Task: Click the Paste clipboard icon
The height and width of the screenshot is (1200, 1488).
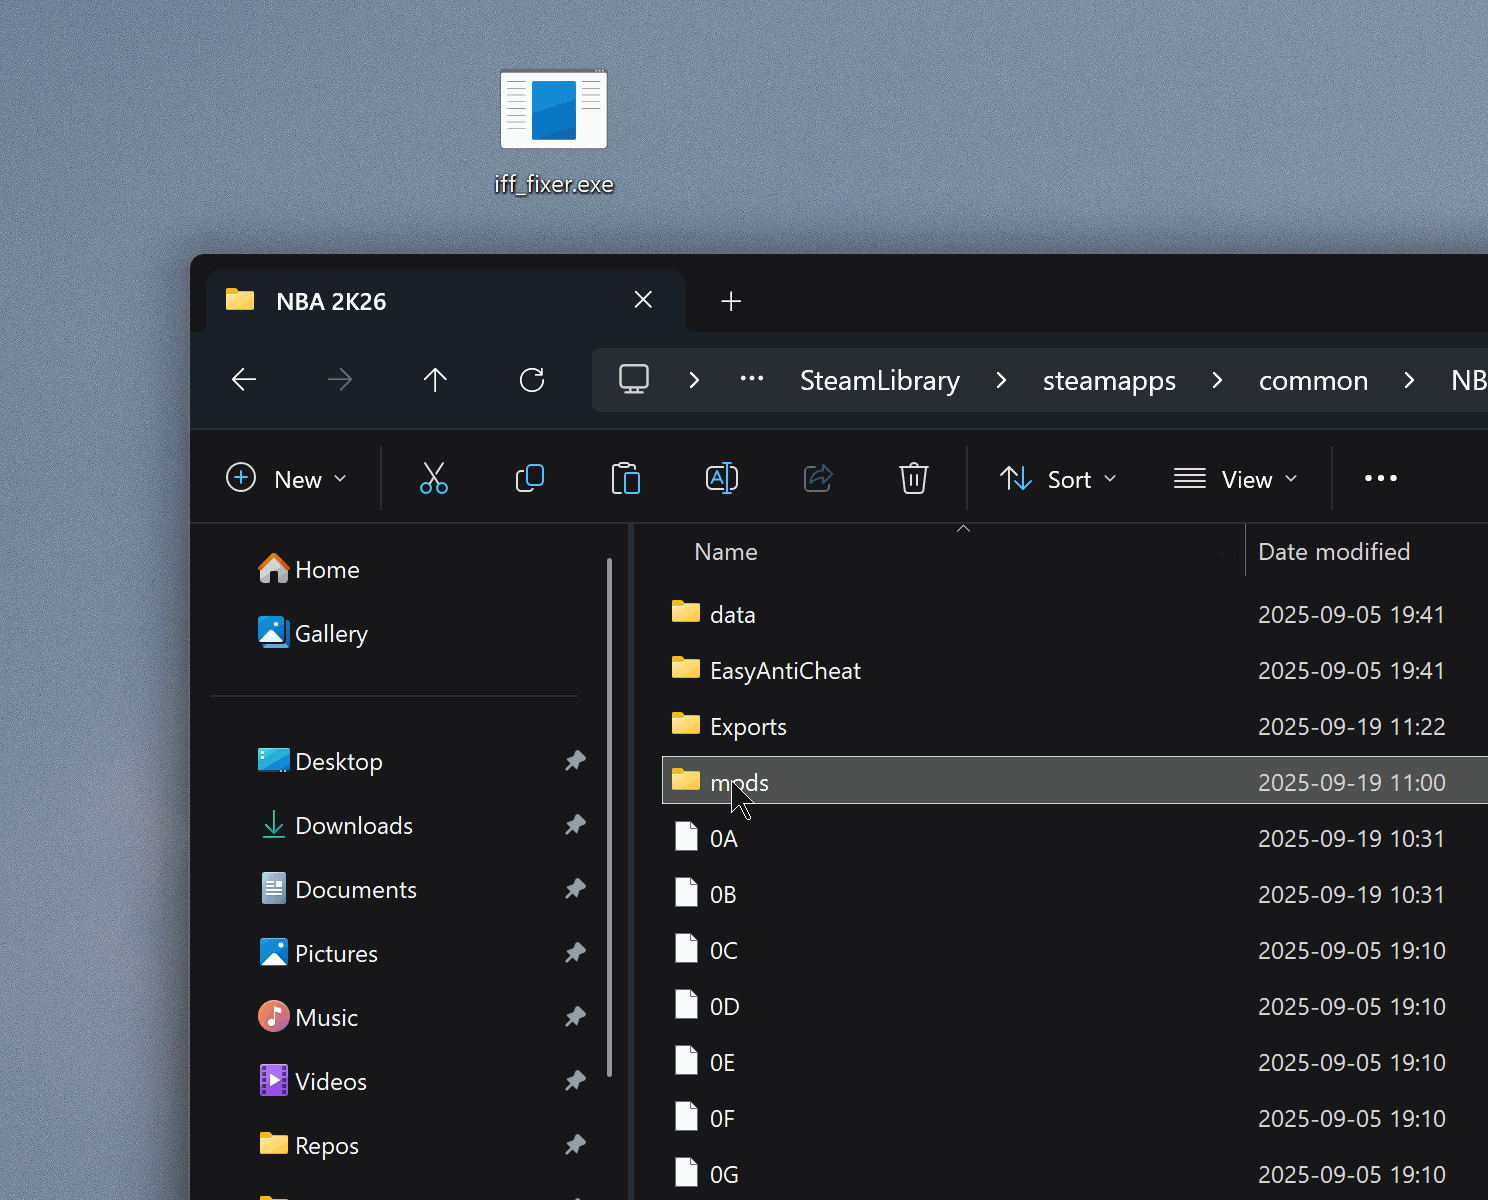Action: (625, 478)
